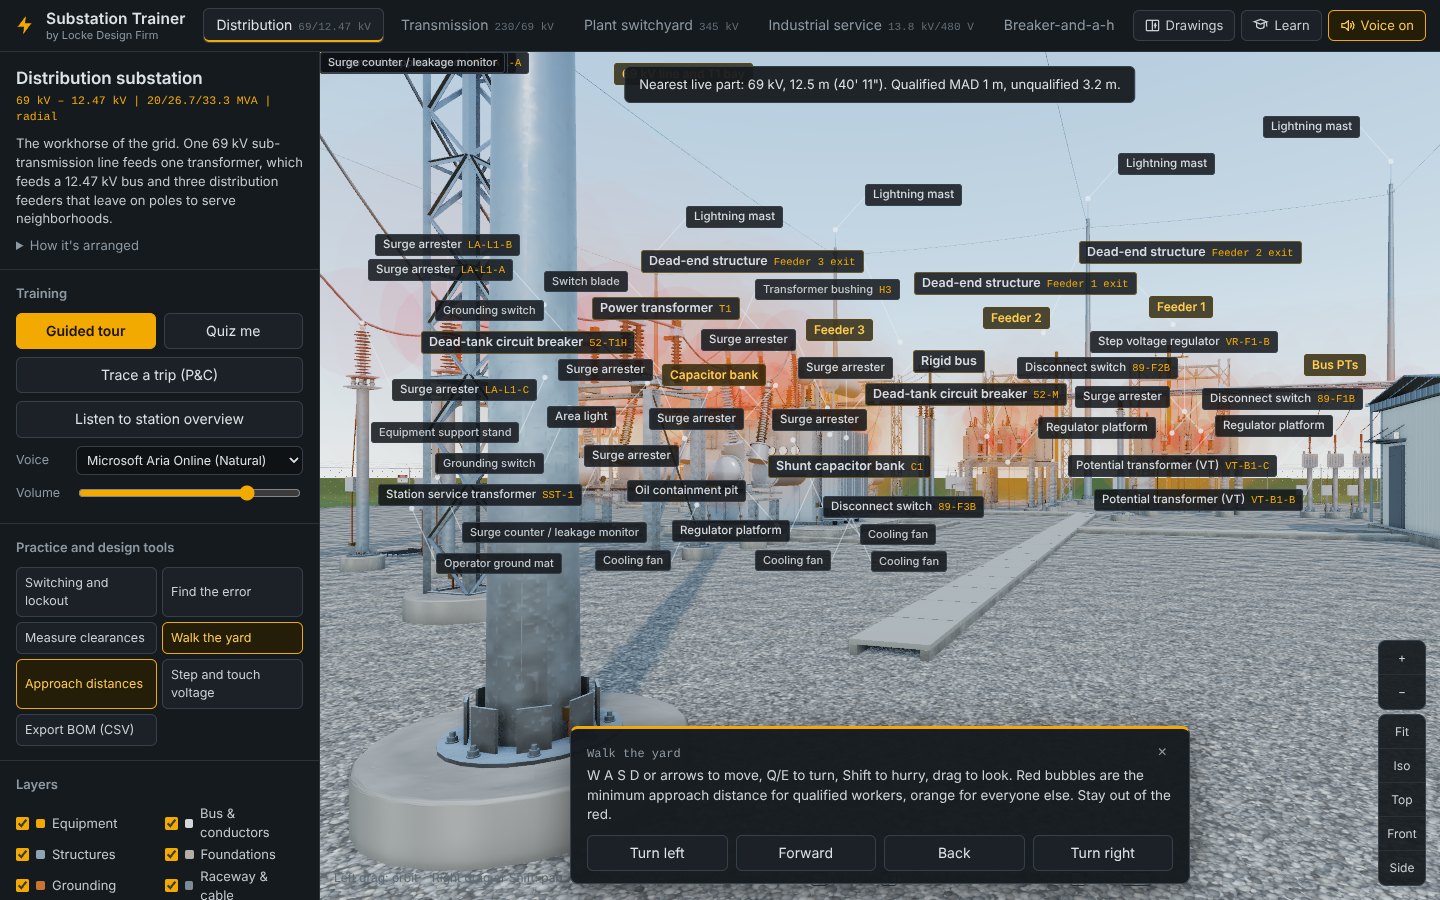Click the Capacitor bank label

click(x=714, y=375)
